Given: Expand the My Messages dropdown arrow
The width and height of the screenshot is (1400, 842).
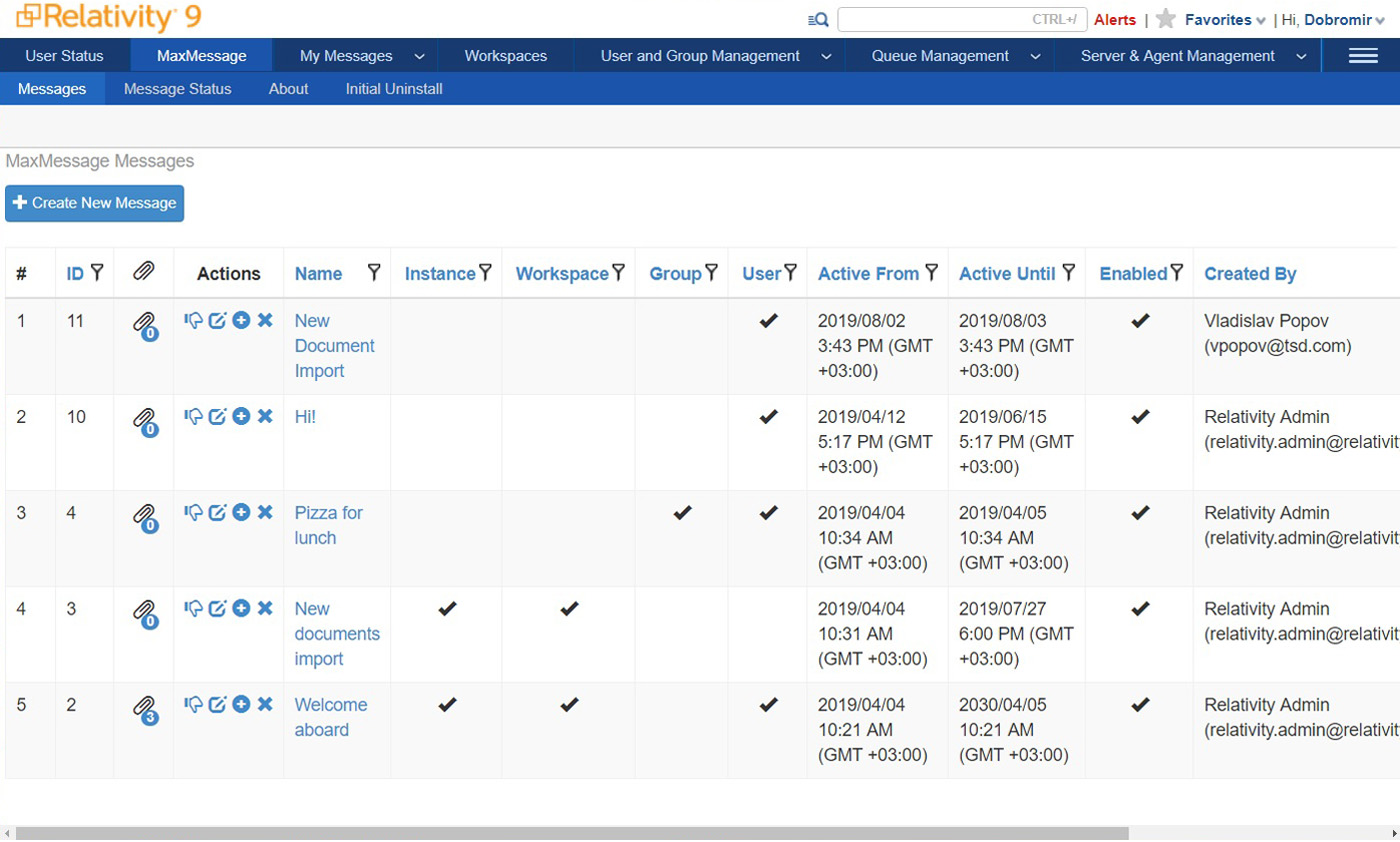Looking at the screenshot, I should 419,56.
